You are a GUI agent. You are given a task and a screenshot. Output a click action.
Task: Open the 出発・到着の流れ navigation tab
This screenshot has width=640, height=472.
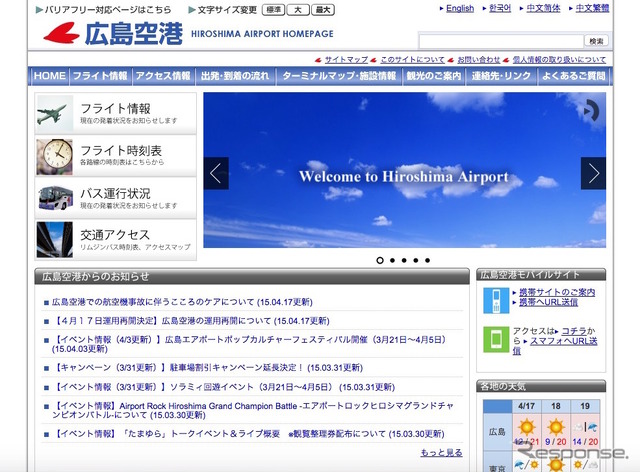click(235, 76)
